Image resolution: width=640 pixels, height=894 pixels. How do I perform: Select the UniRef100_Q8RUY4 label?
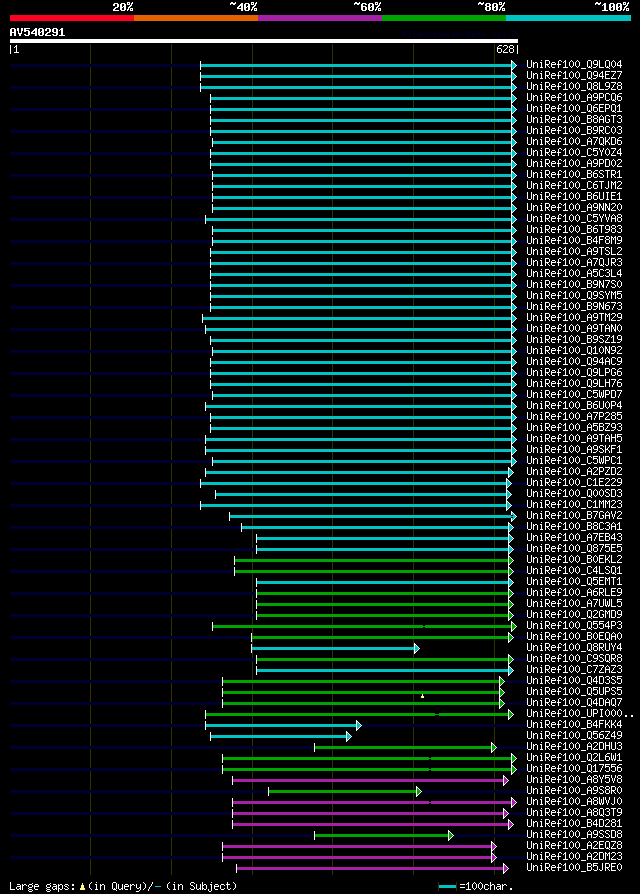pyautogui.click(x=574, y=647)
